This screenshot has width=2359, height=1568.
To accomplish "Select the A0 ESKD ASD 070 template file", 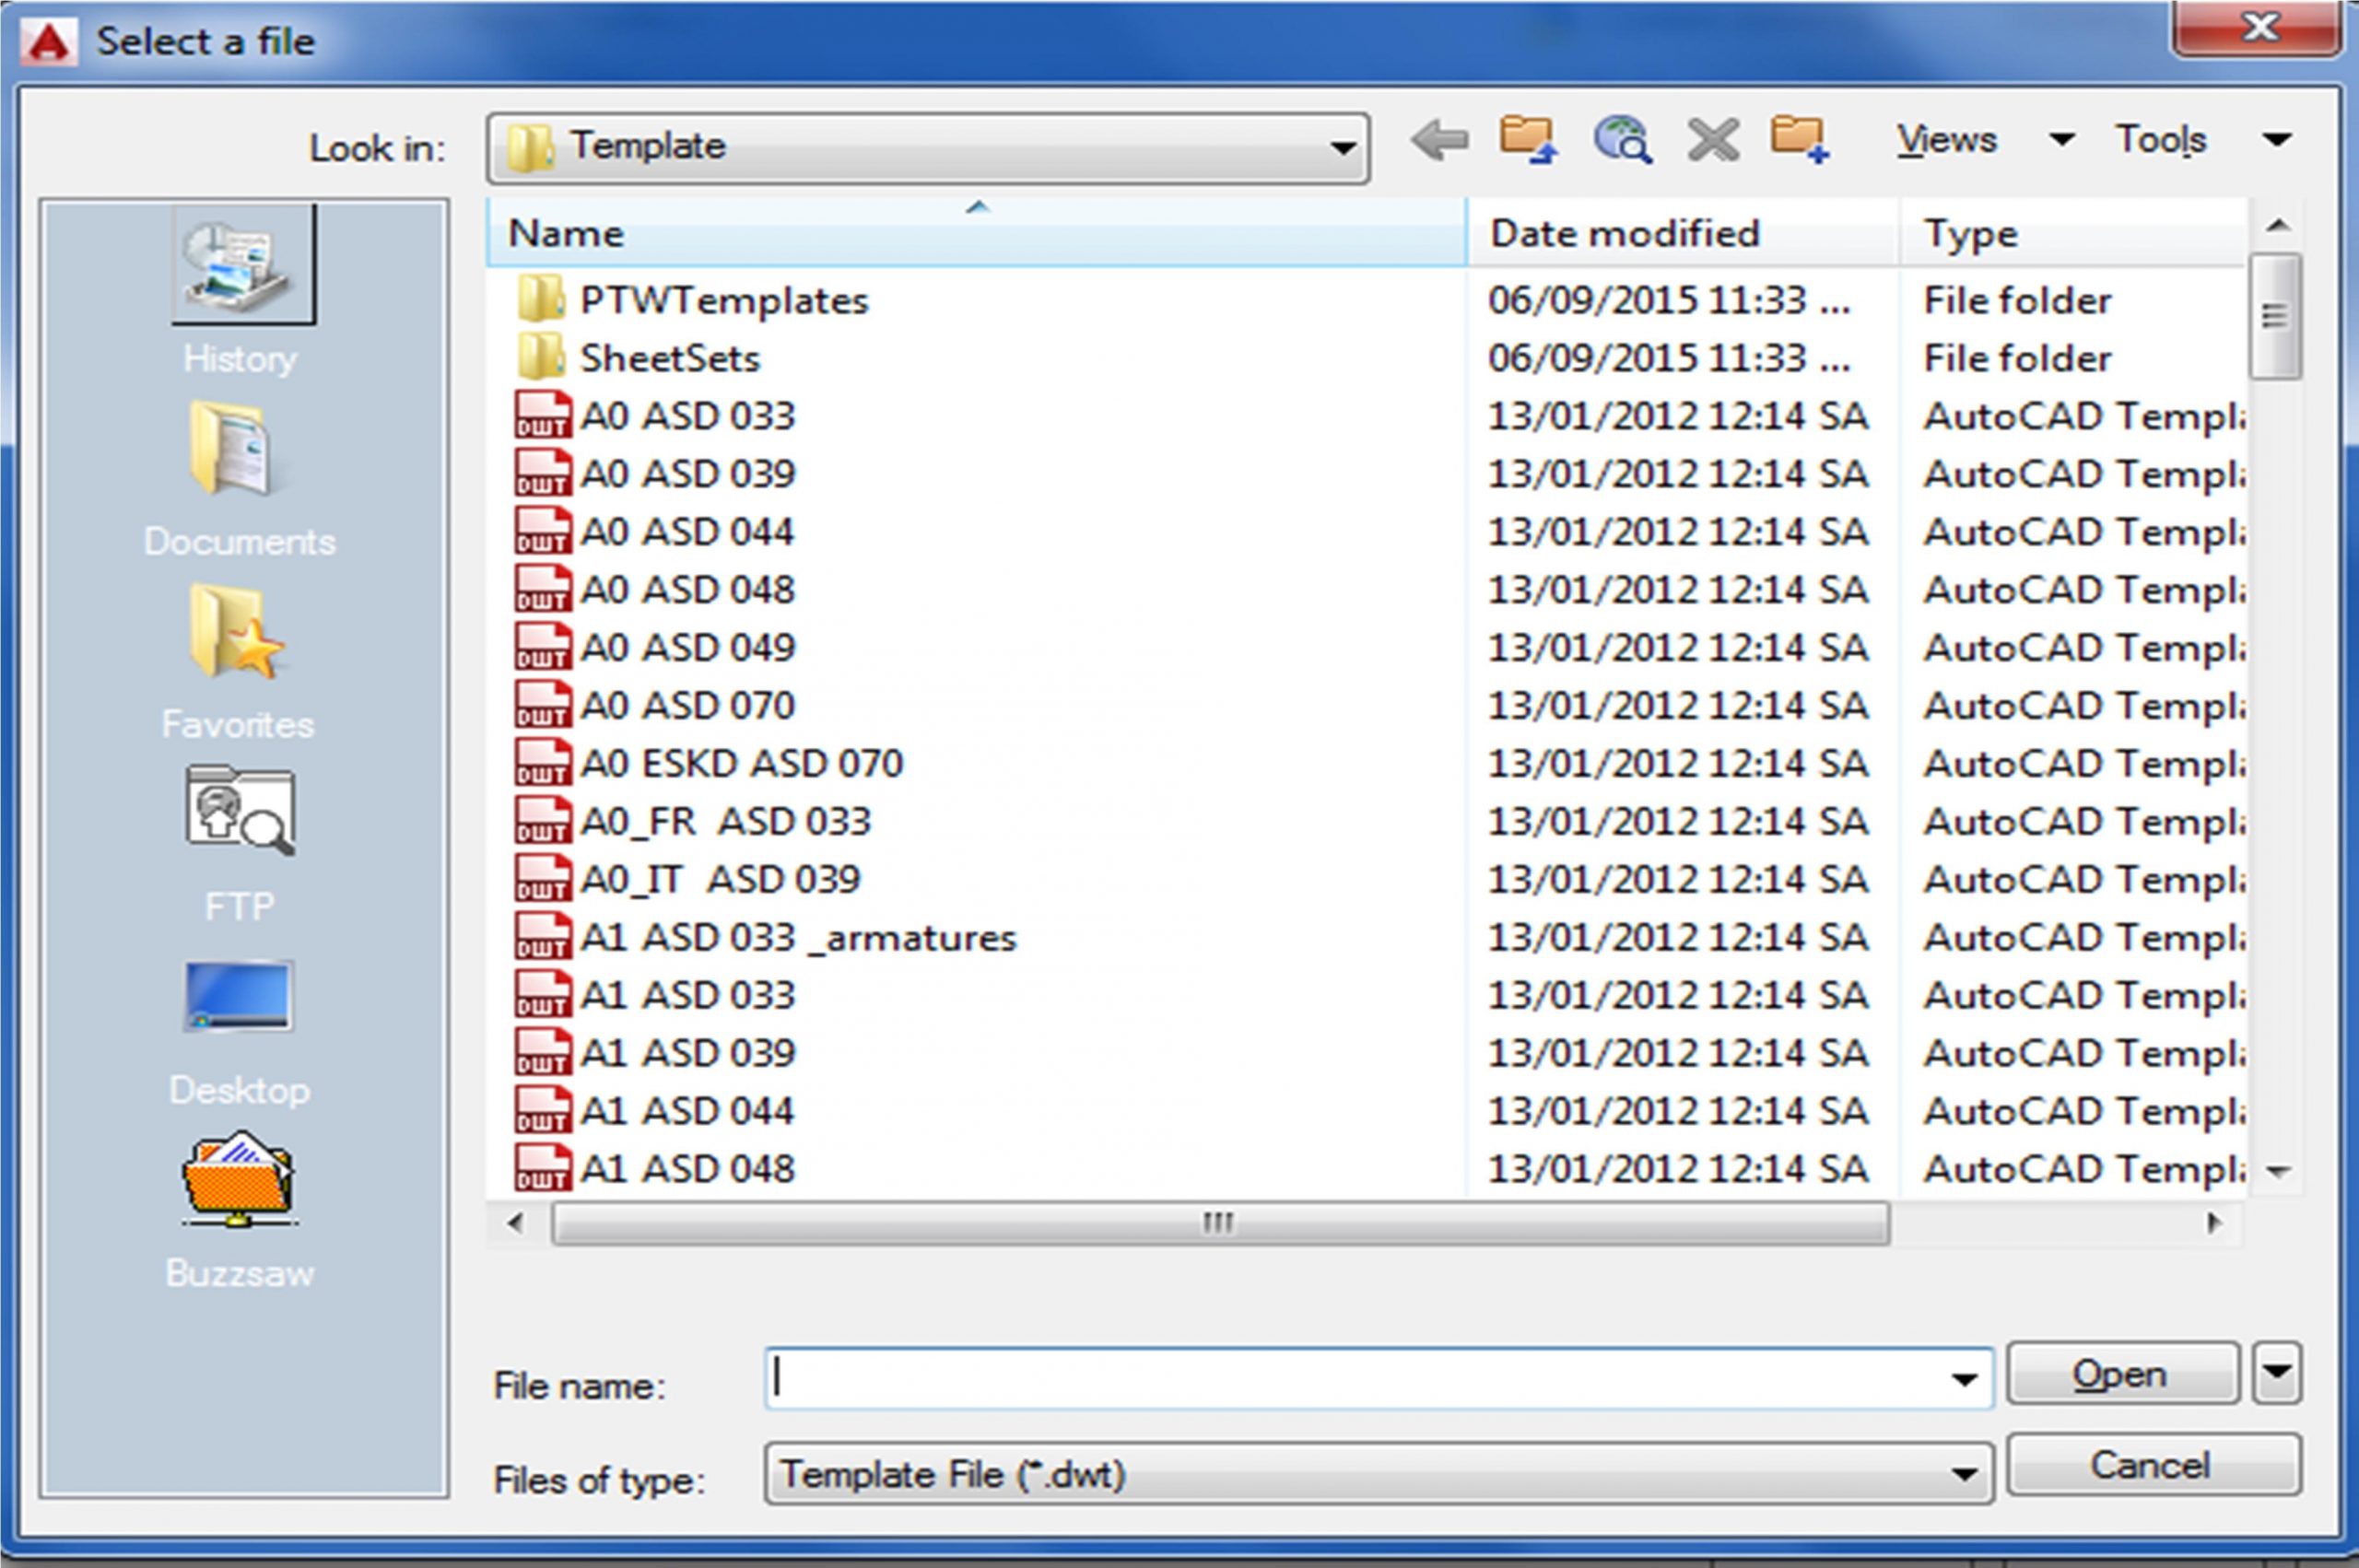I will coord(741,764).
